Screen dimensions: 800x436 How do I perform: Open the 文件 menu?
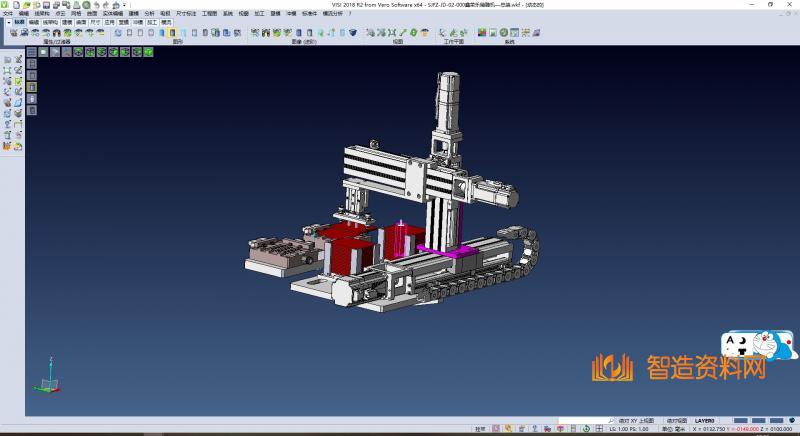pos(7,13)
